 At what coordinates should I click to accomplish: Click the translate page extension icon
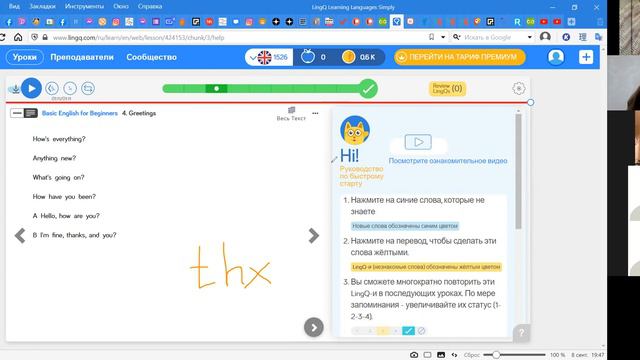pyautogui.click(x=598, y=37)
